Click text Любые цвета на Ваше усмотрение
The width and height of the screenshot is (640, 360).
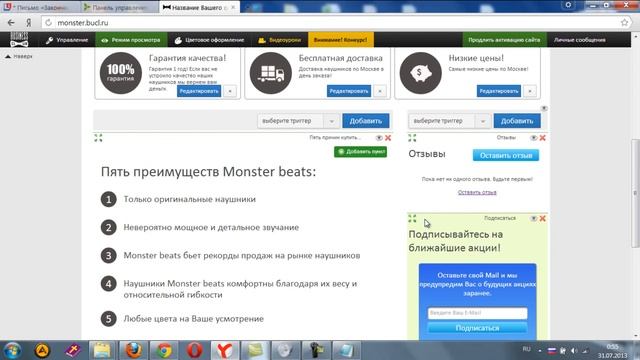pyautogui.click(x=194, y=319)
